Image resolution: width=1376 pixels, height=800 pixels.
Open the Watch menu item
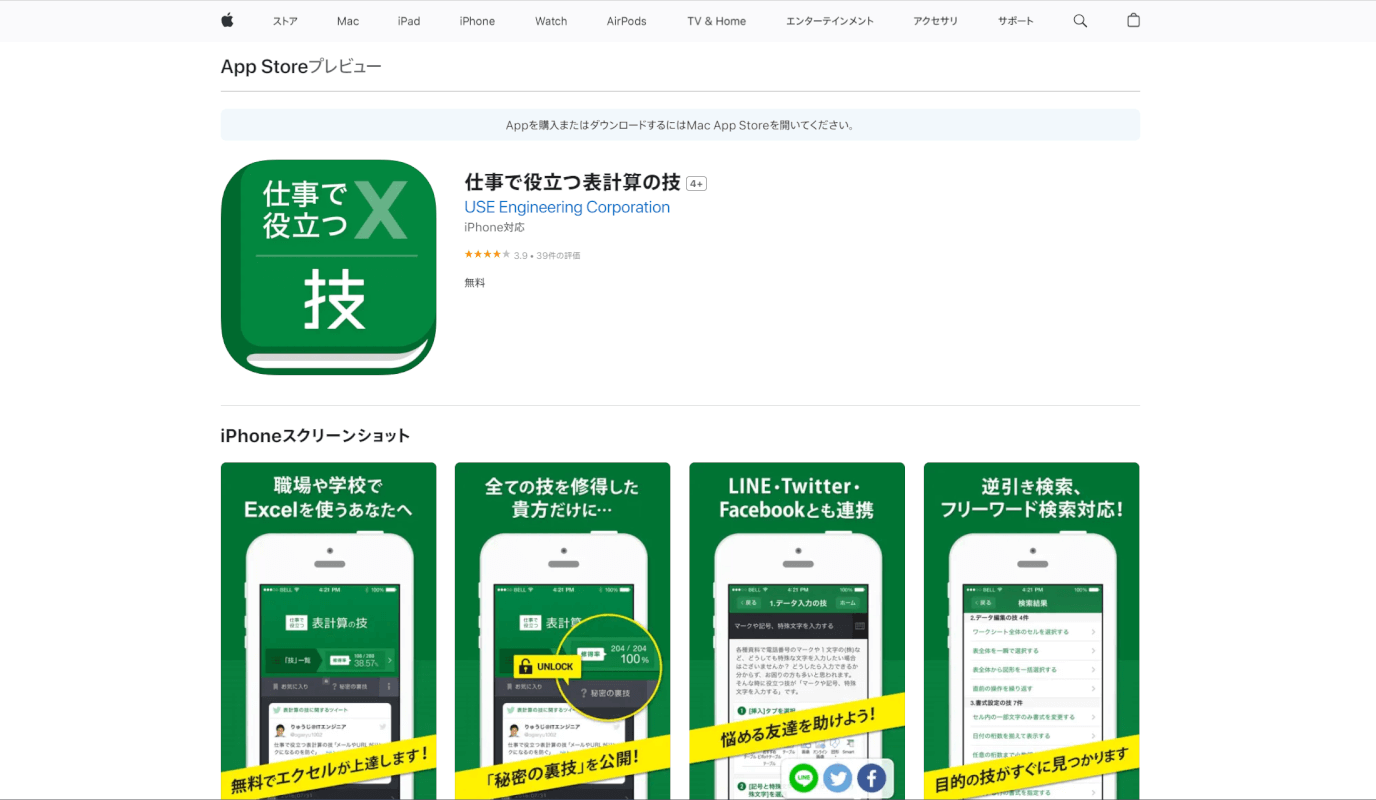pos(551,21)
